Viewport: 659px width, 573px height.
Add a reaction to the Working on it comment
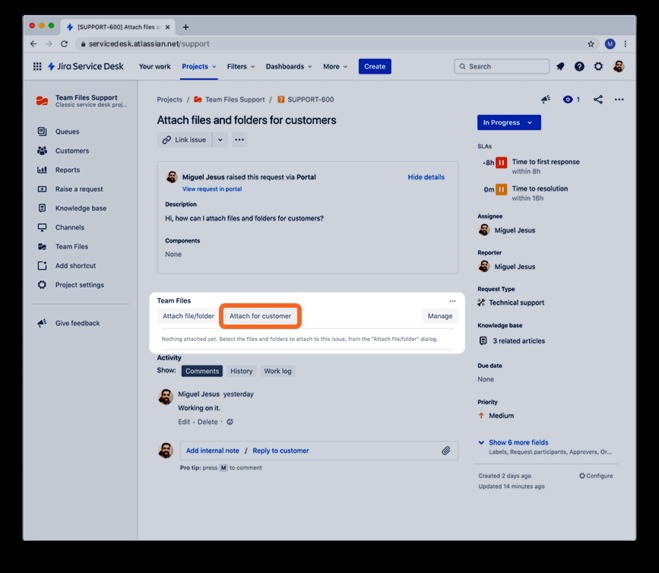click(x=230, y=422)
